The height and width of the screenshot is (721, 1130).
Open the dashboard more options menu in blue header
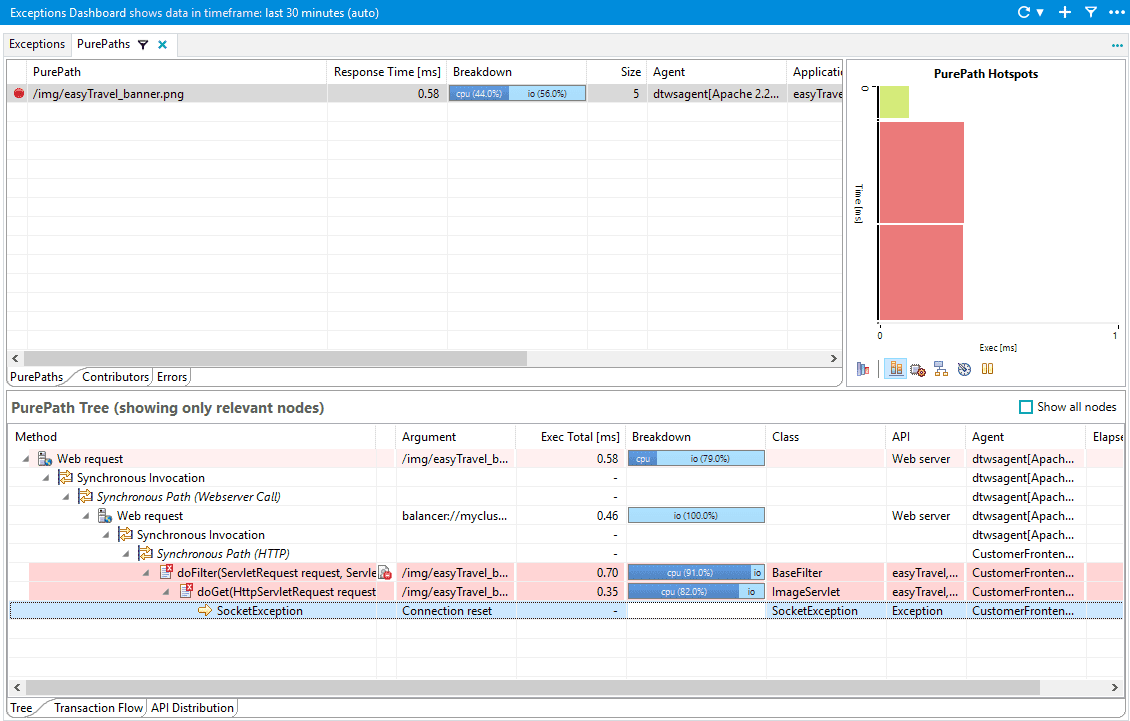(1116, 12)
